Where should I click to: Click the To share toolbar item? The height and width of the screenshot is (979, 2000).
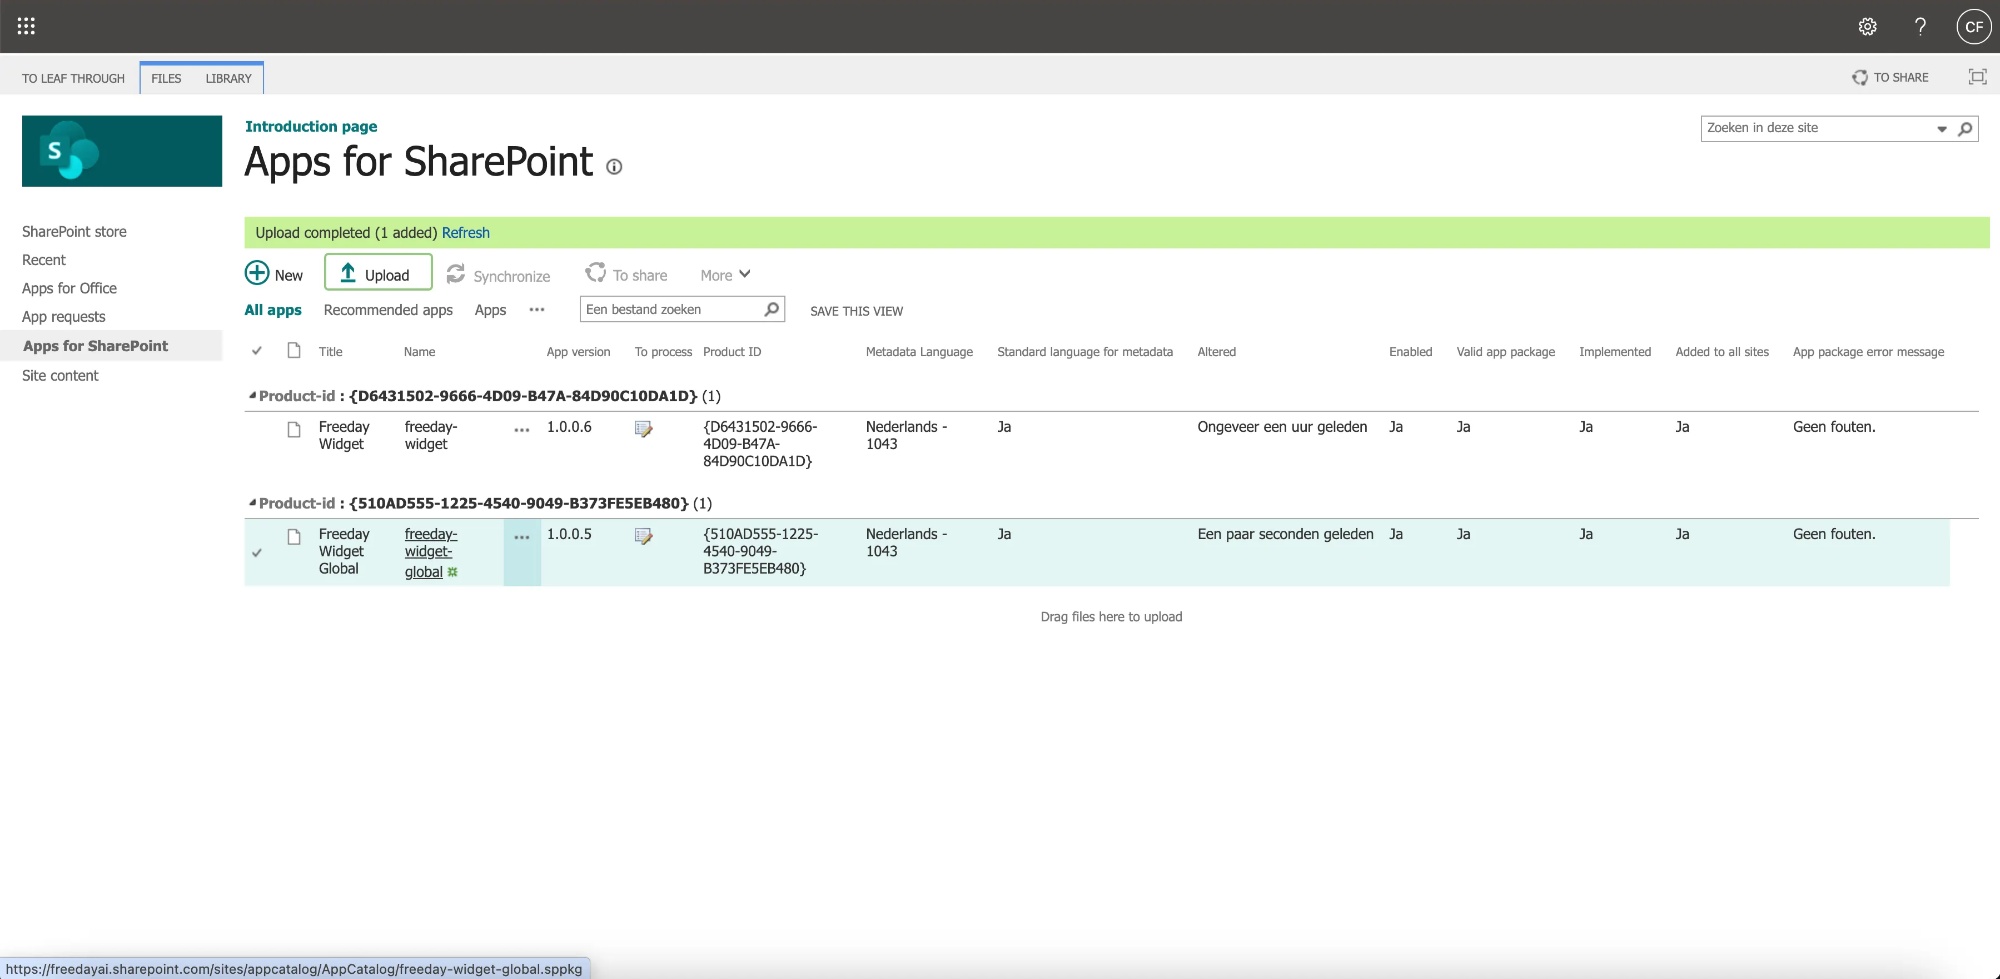click(626, 274)
